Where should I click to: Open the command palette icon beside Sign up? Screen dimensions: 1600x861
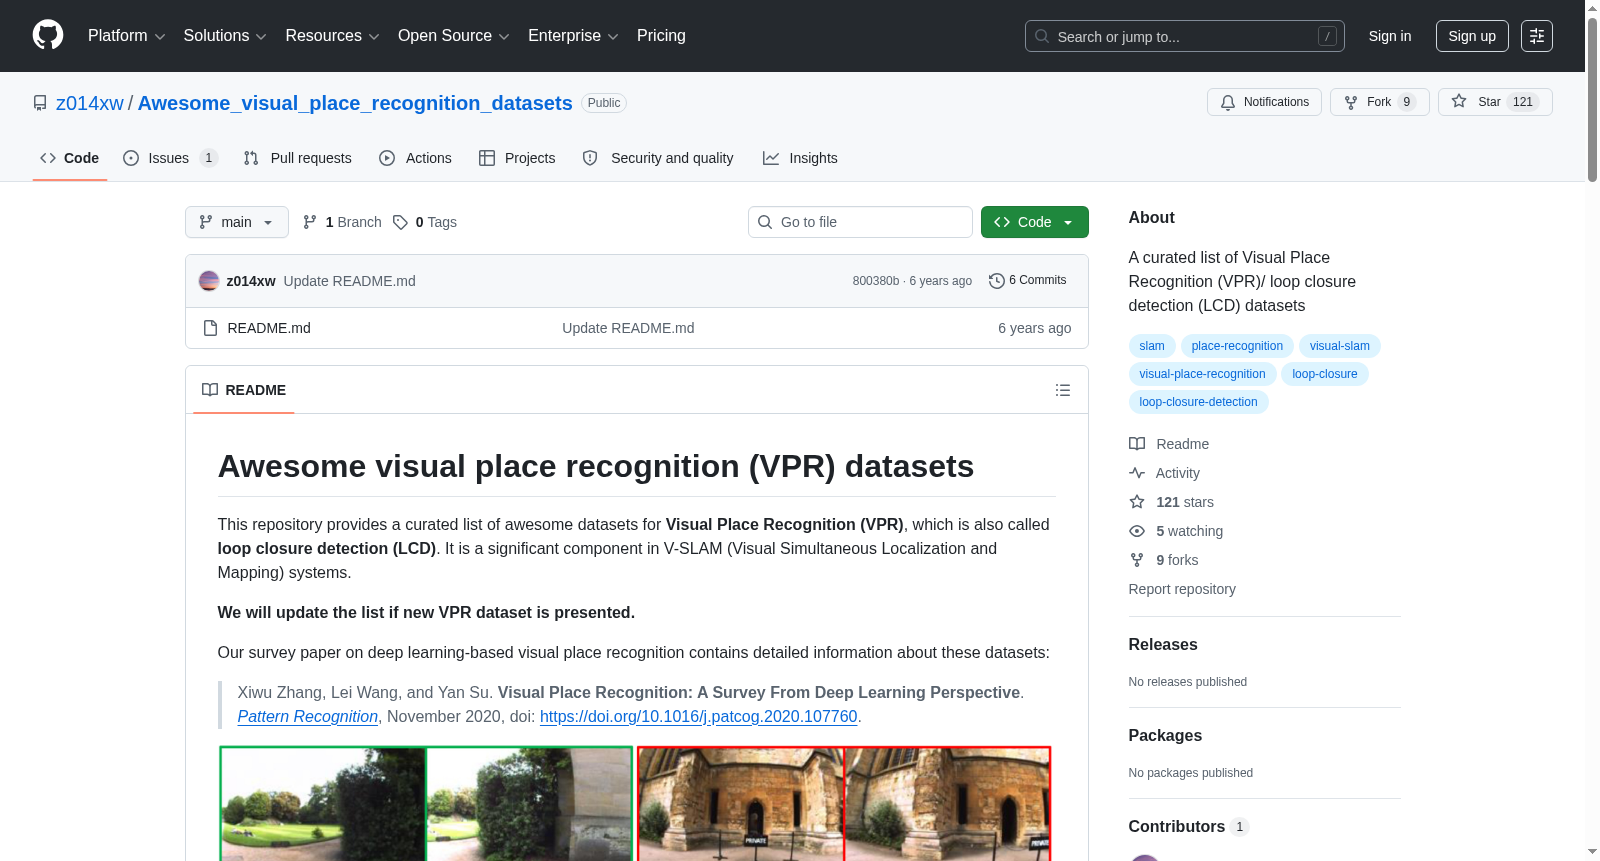click(1536, 36)
